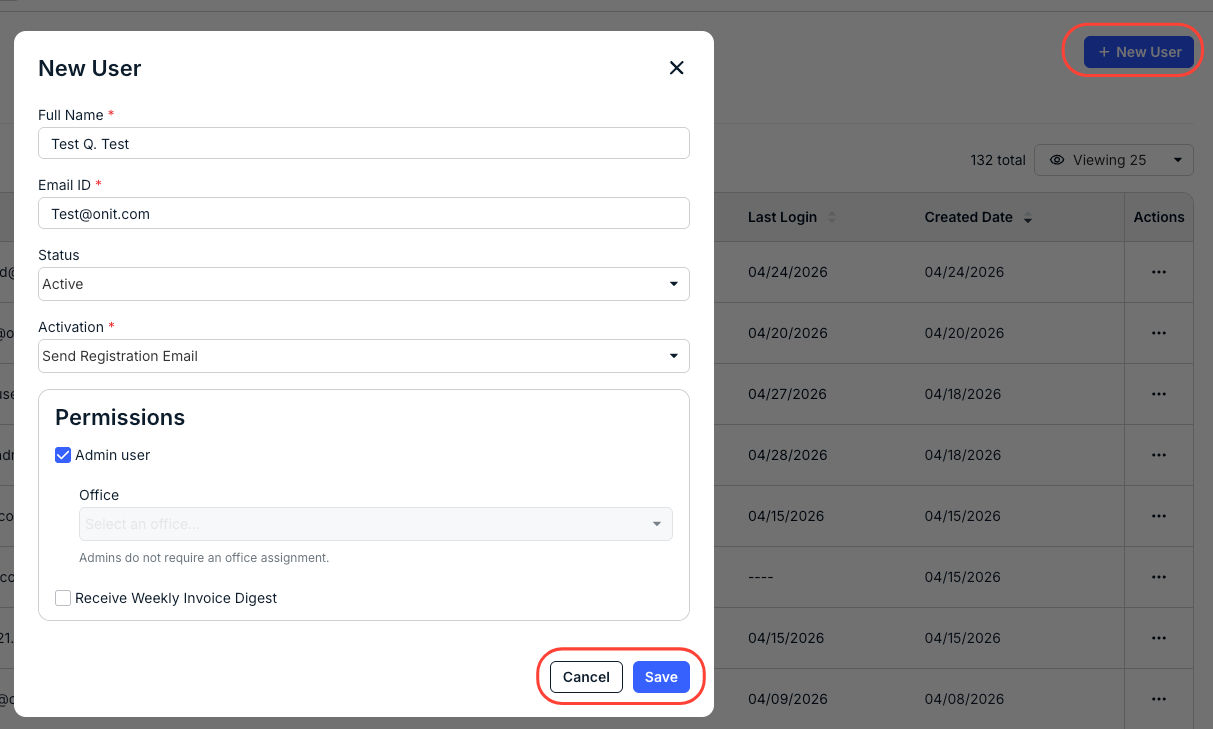Open actions menu for 04/20/2026 created row
Screen dimensions: 1213x729
pyautogui.click(x=1159, y=333)
